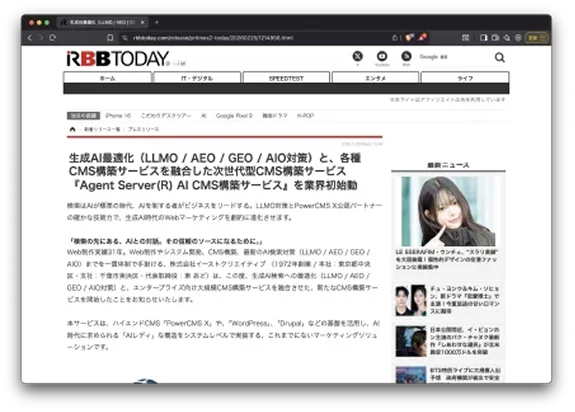This screenshot has width=575, height=412.
Task: Open the press release list breadcrumb link
Action: tap(102, 129)
